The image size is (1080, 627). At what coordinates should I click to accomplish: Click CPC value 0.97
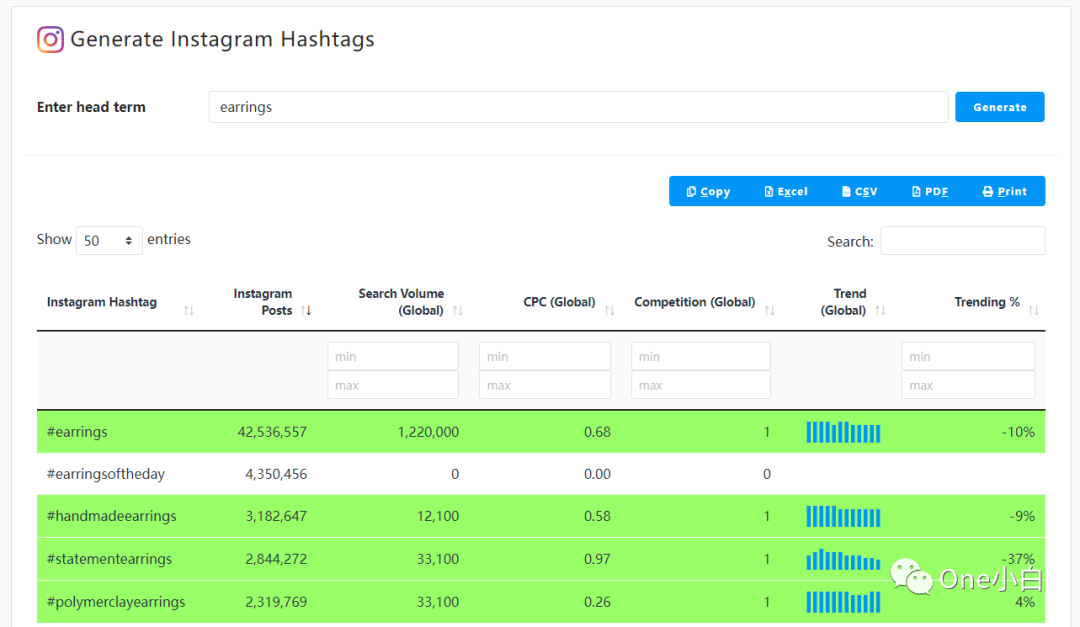click(597, 559)
